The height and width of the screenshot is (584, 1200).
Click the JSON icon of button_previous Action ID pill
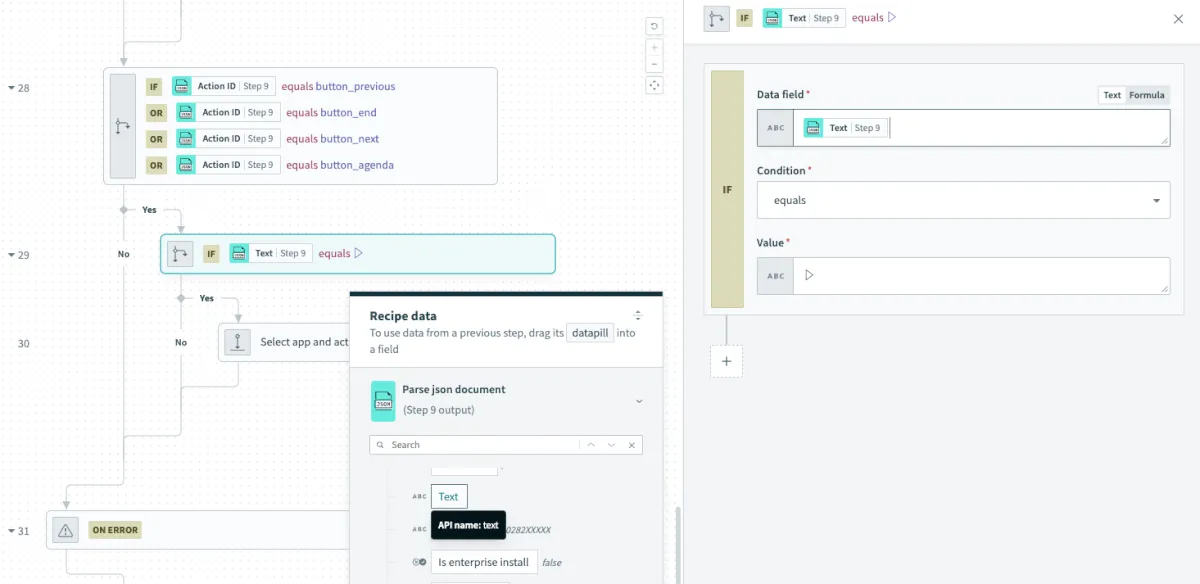tap(181, 86)
